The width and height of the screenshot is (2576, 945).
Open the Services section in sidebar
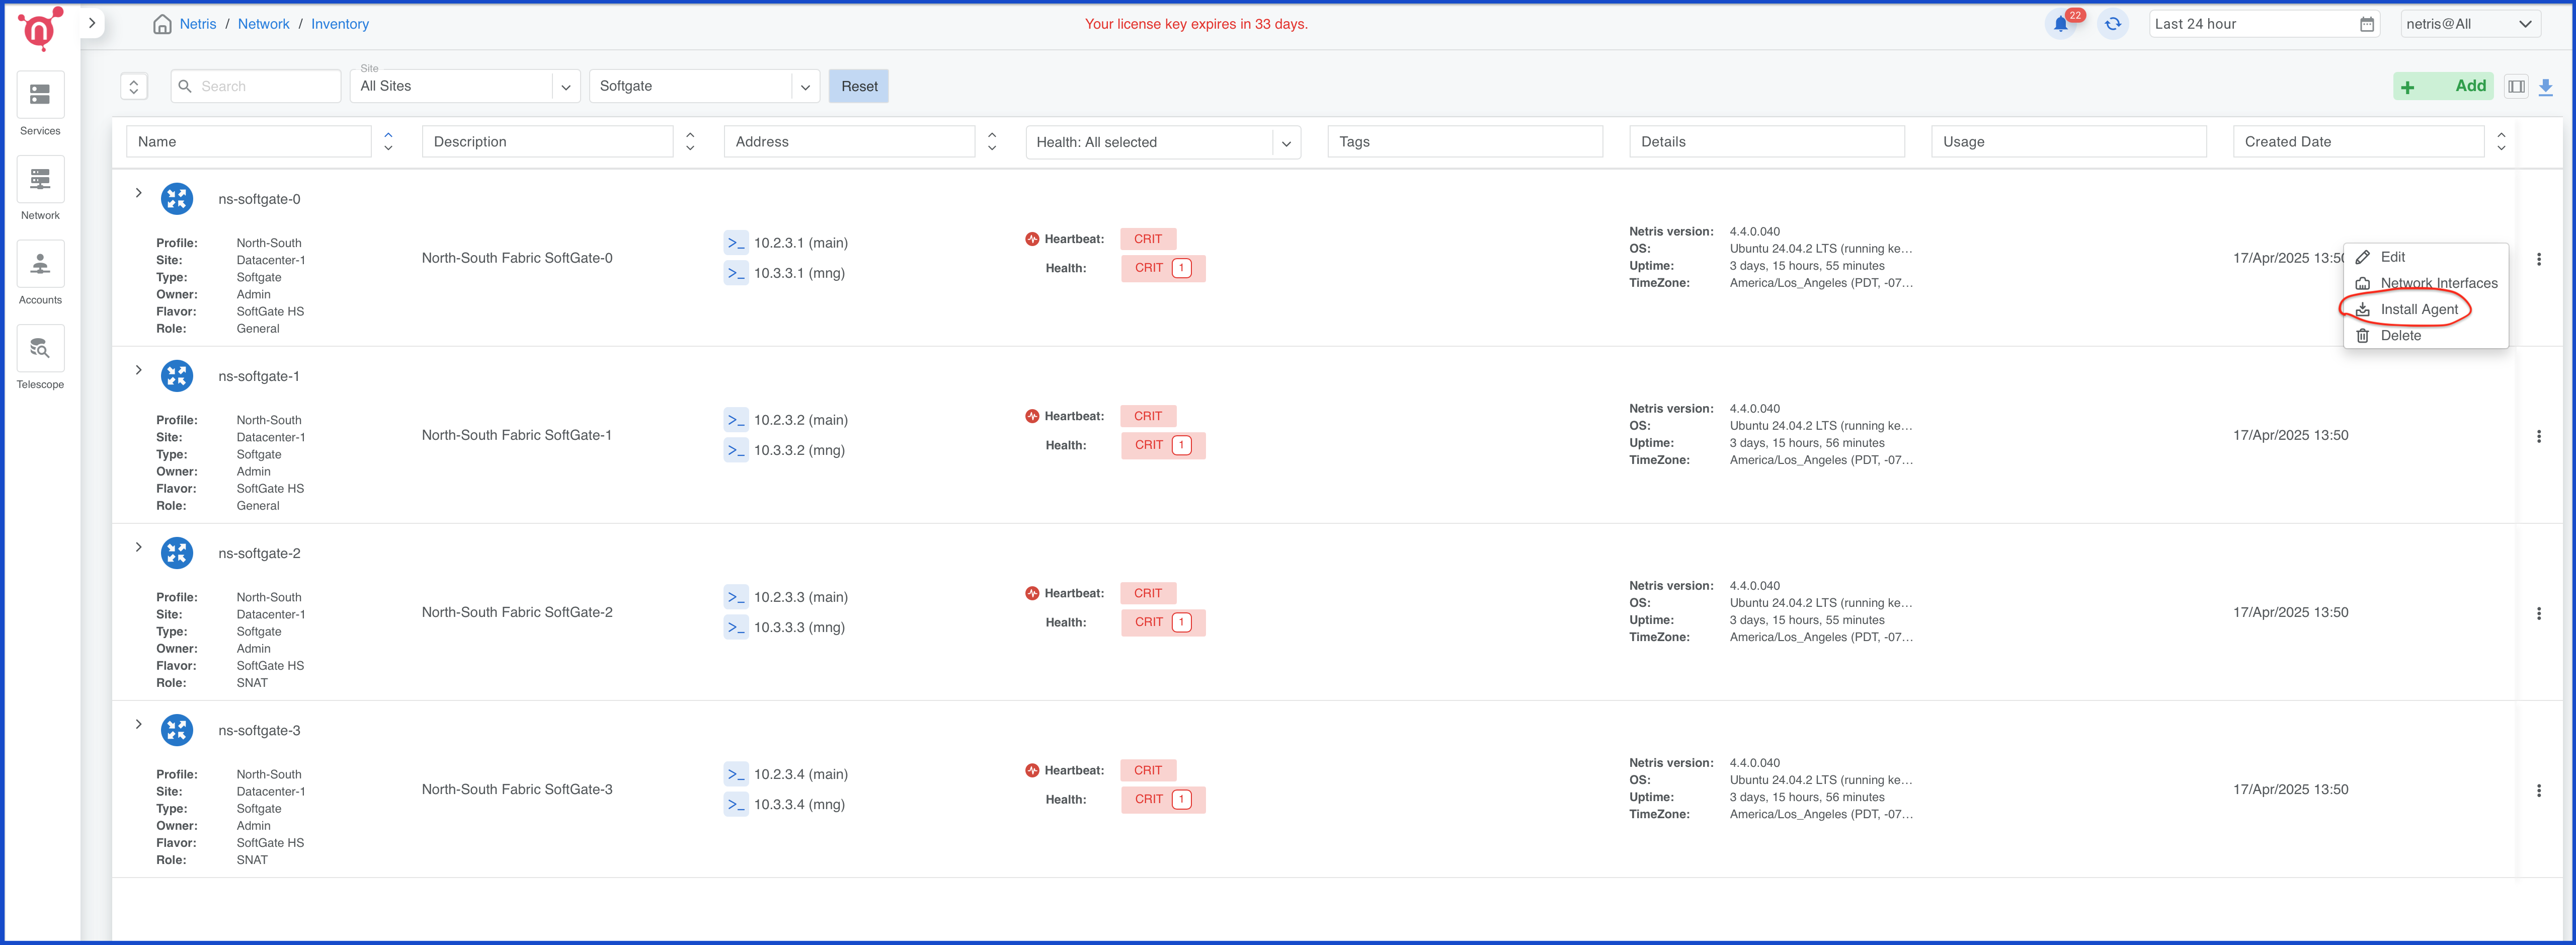coord(40,103)
